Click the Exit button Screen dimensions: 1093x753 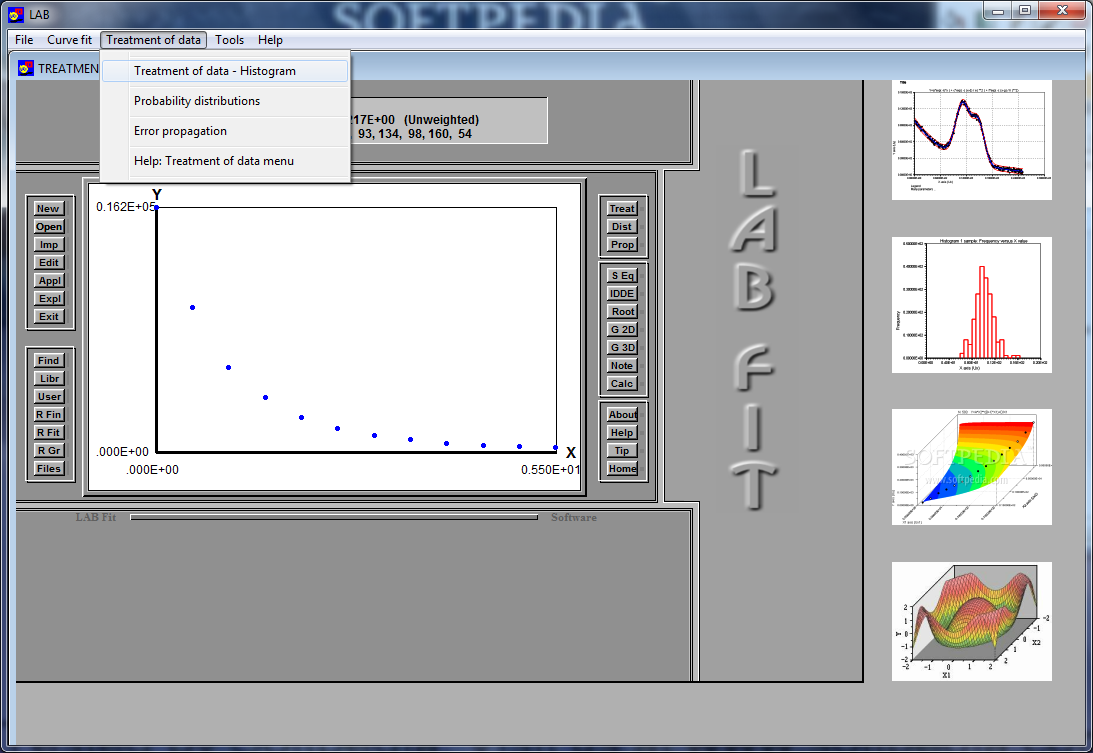coord(49,317)
